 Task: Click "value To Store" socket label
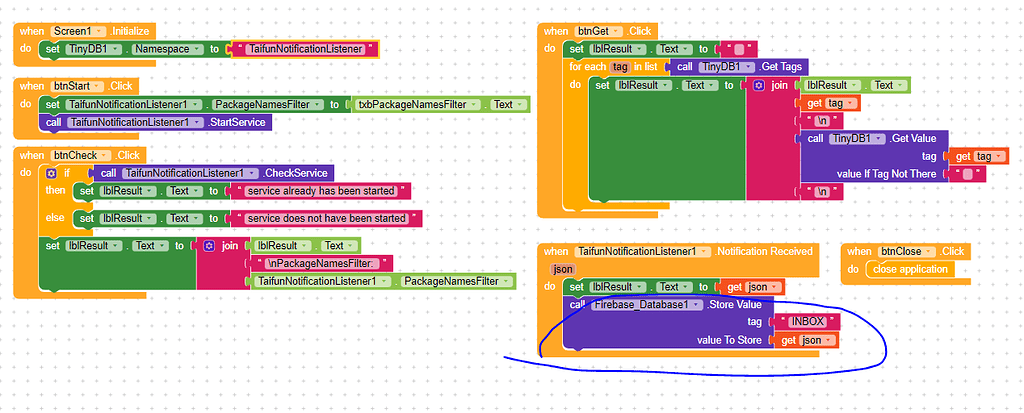point(730,340)
